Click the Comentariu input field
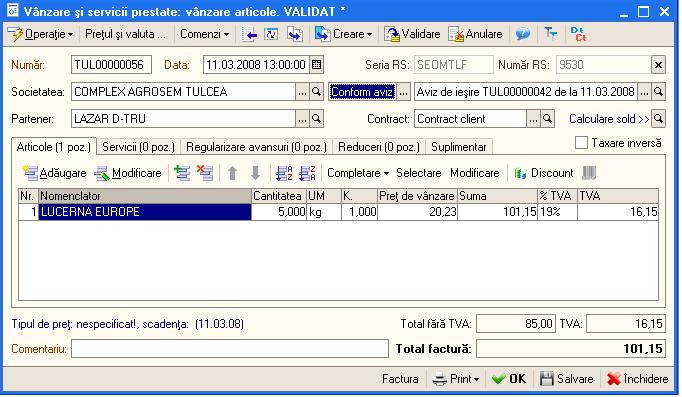 click(x=230, y=349)
